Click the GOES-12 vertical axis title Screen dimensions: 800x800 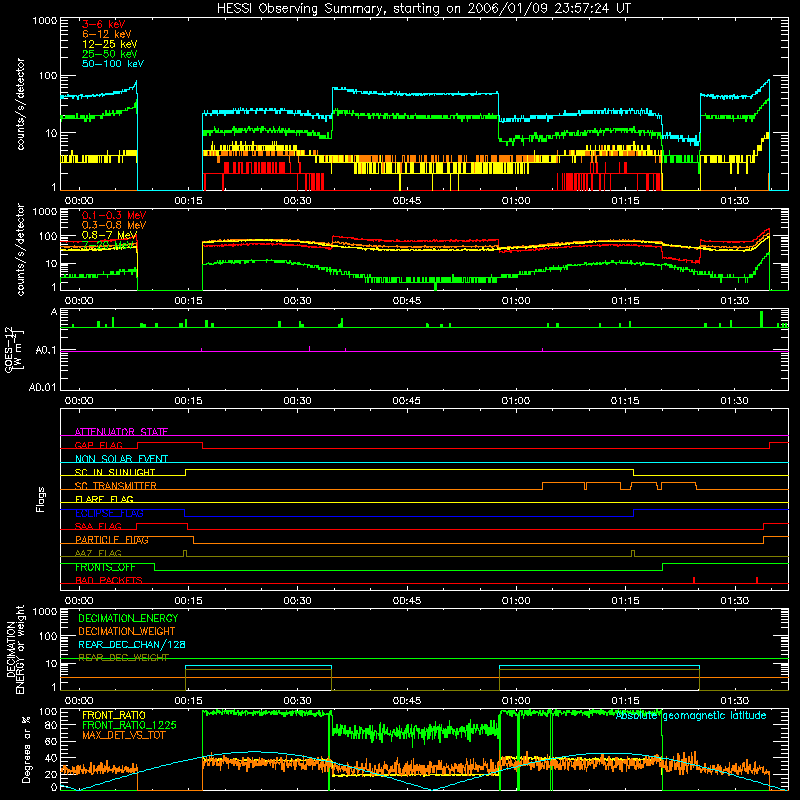pyautogui.click(x=14, y=350)
